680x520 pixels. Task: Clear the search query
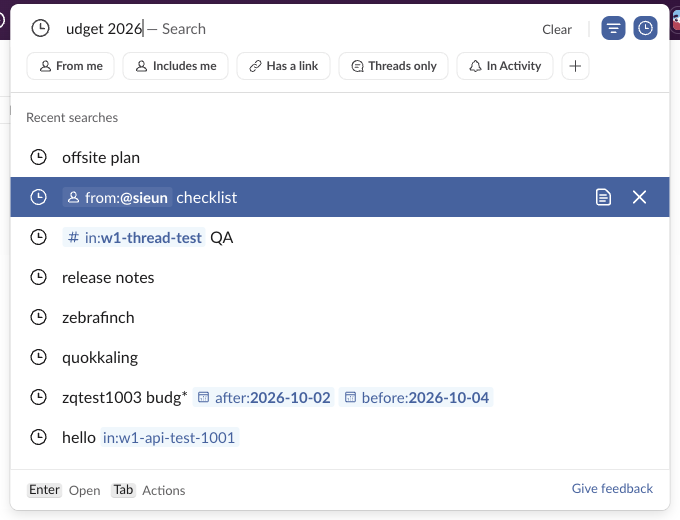[557, 29]
